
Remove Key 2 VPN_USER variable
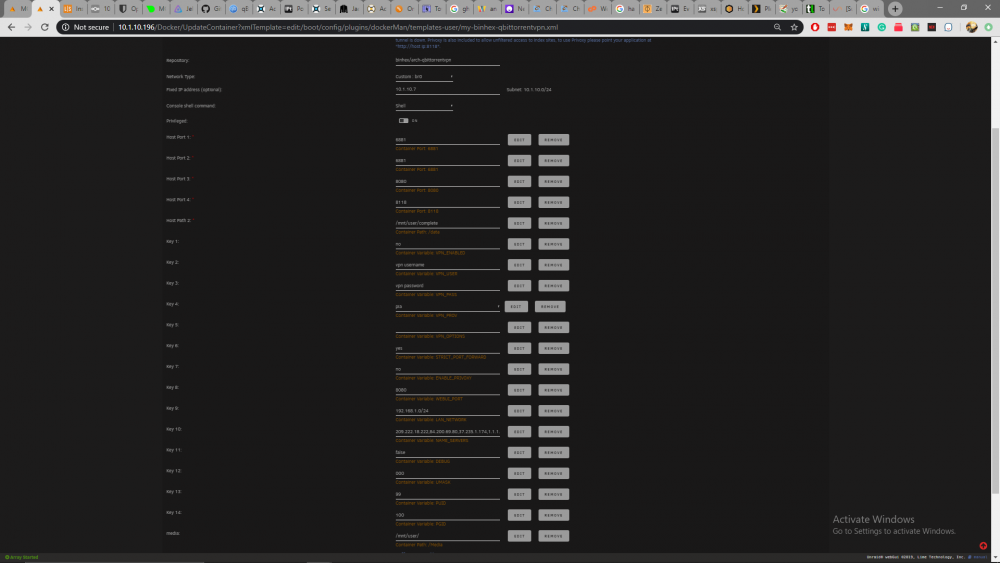[554, 265]
